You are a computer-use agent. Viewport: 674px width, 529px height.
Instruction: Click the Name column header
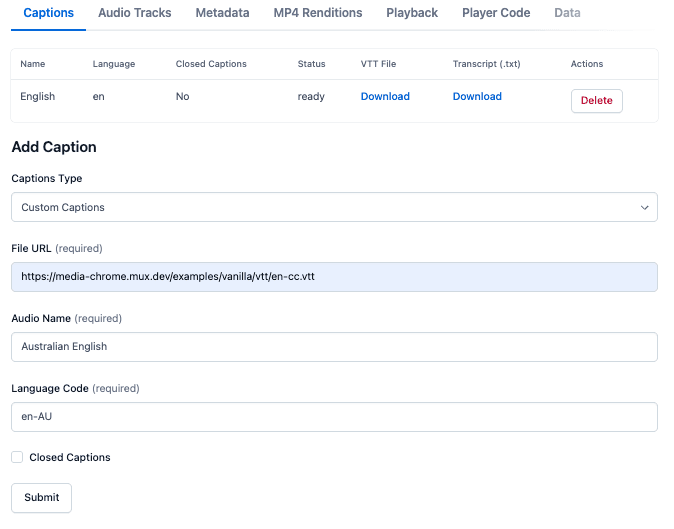33,64
